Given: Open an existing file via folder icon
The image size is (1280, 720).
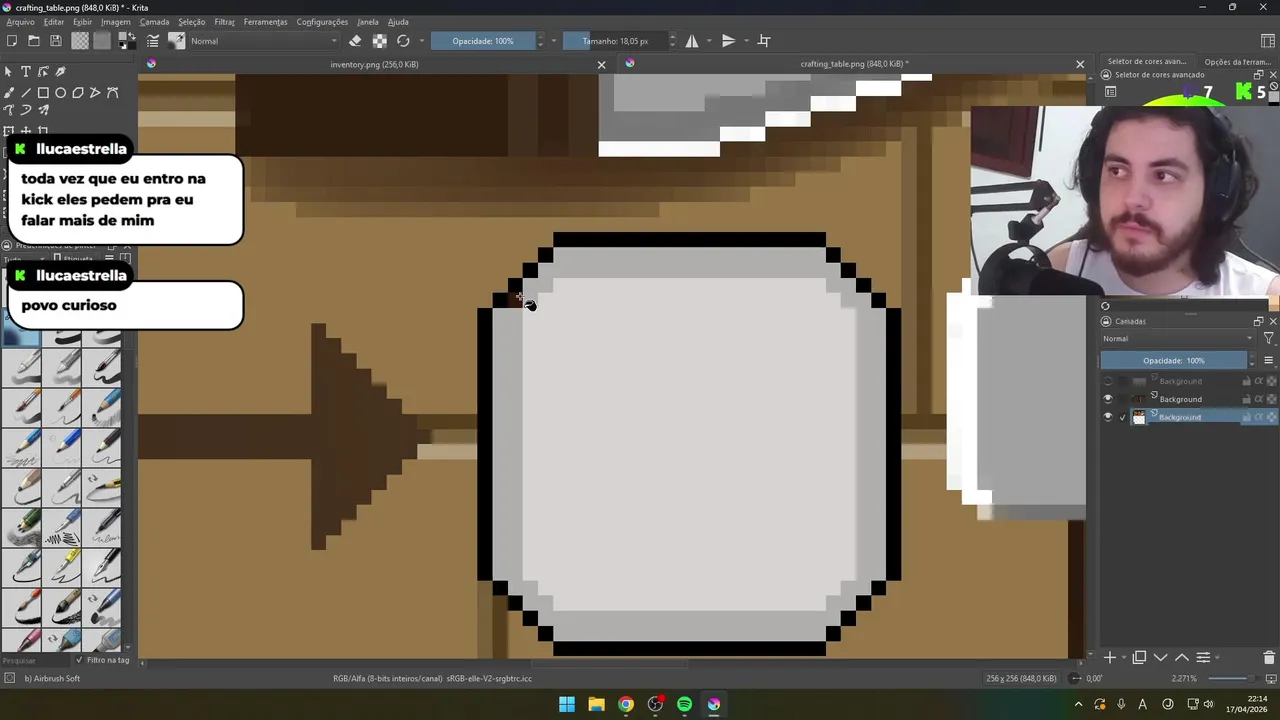Looking at the screenshot, I should pos(34,41).
